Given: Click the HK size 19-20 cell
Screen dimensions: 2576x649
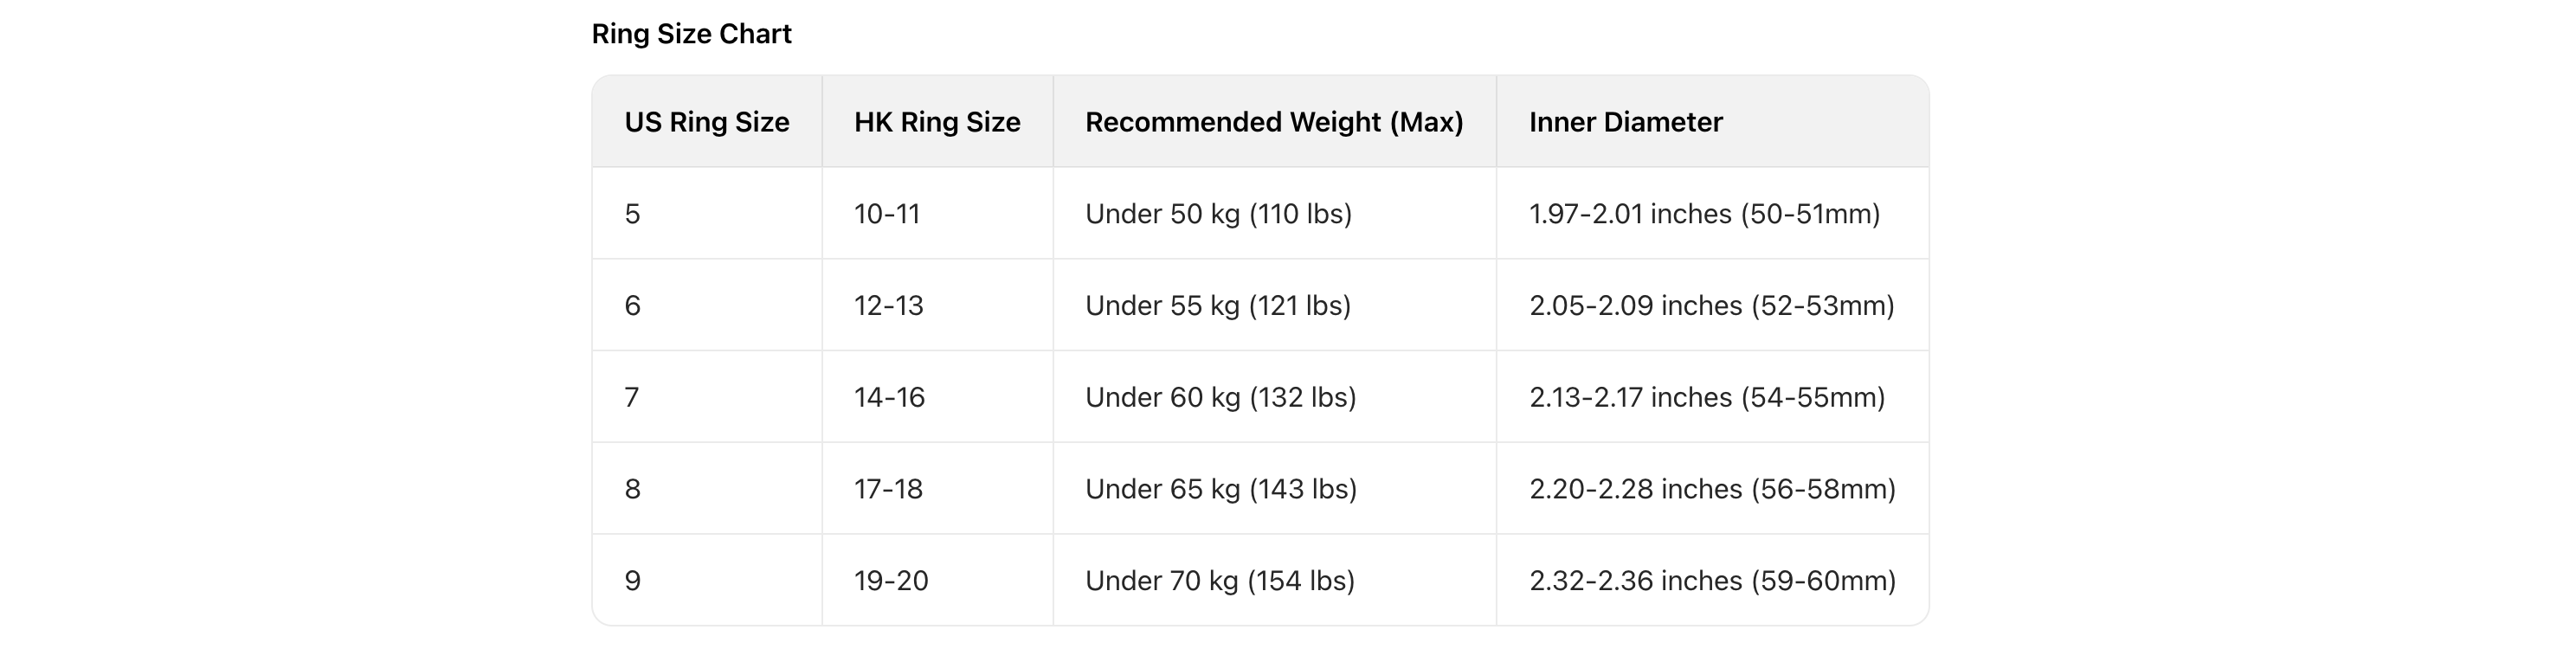Looking at the screenshot, I should [891, 581].
